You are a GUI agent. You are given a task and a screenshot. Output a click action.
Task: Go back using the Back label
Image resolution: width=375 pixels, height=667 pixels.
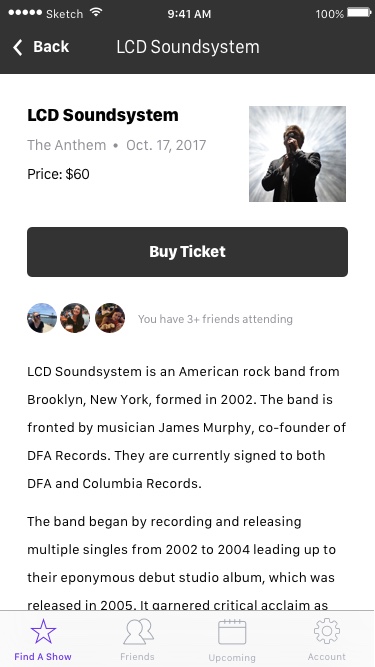(x=51, y=47)
